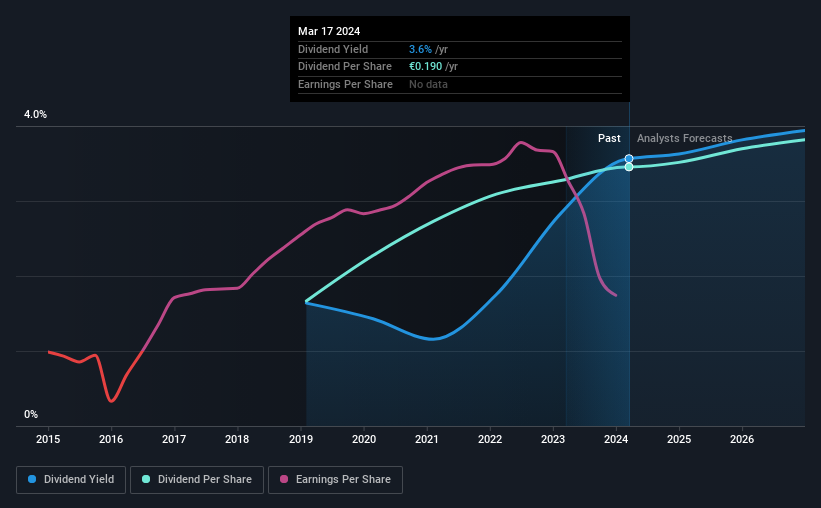821x508 pixels.
Task: Click the Mar 17 2024 tooltip date
Action: 329,31
